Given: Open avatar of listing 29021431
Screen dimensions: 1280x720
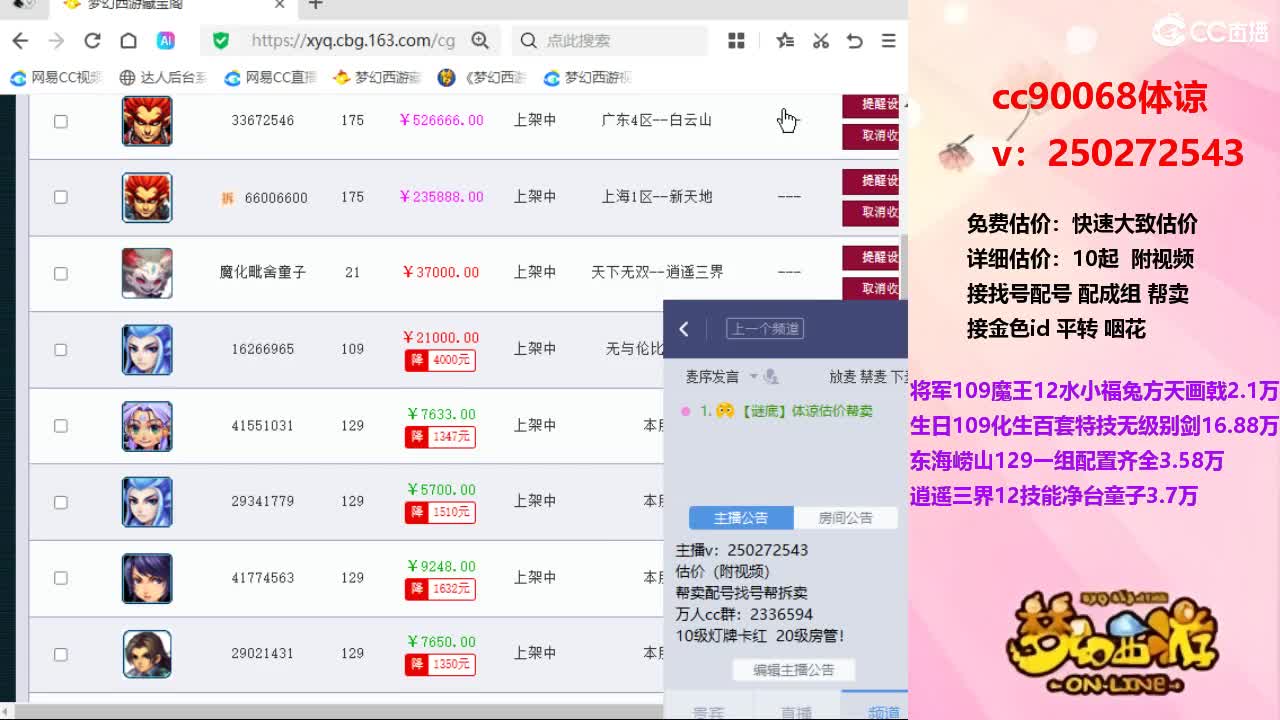Looking at the screenshot, I should click(147, 654).
